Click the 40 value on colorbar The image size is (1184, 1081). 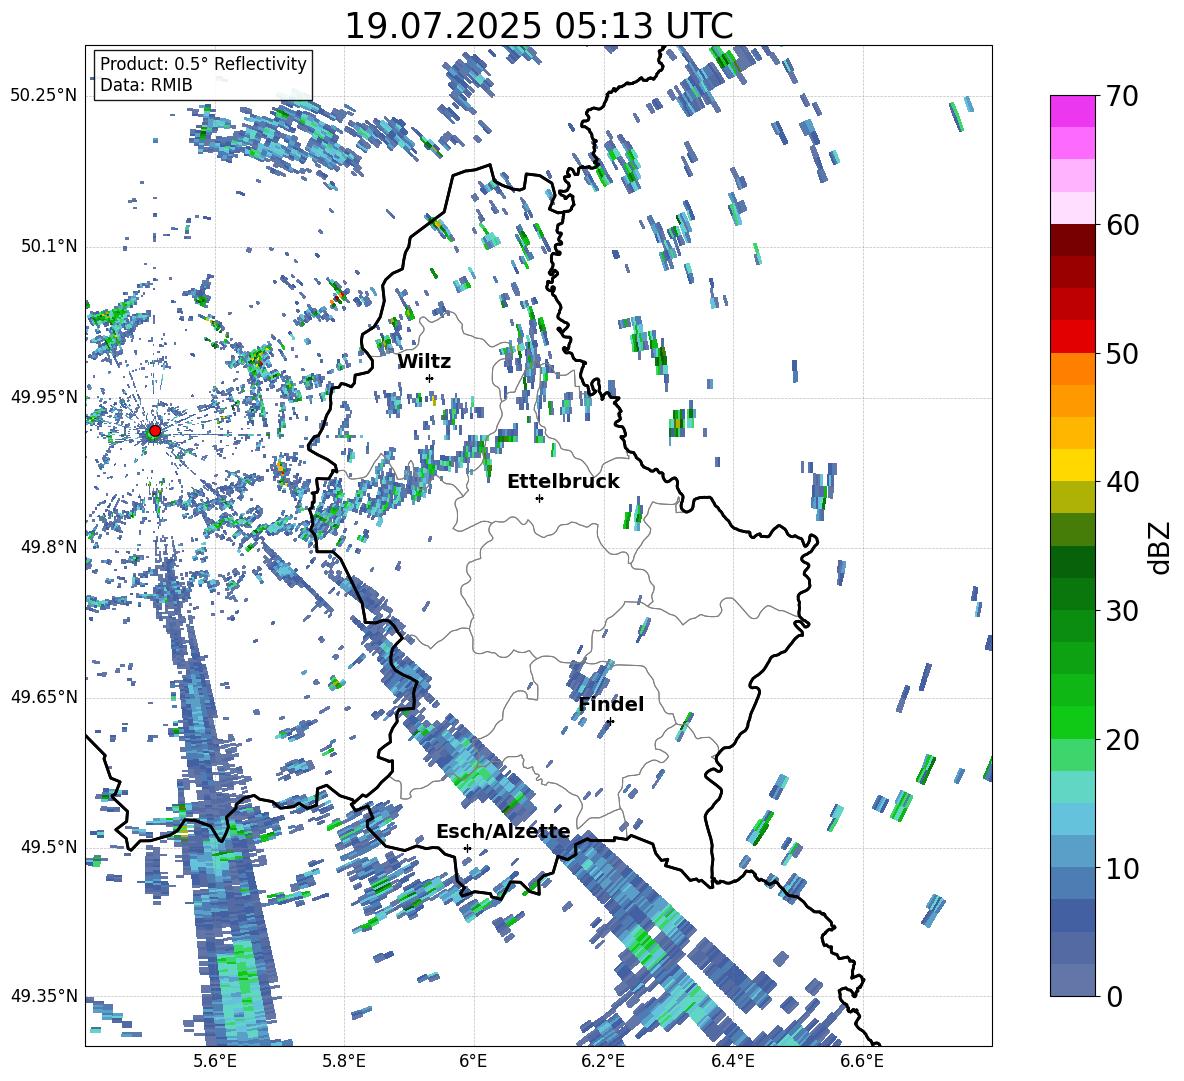[x=1122, y=482]
